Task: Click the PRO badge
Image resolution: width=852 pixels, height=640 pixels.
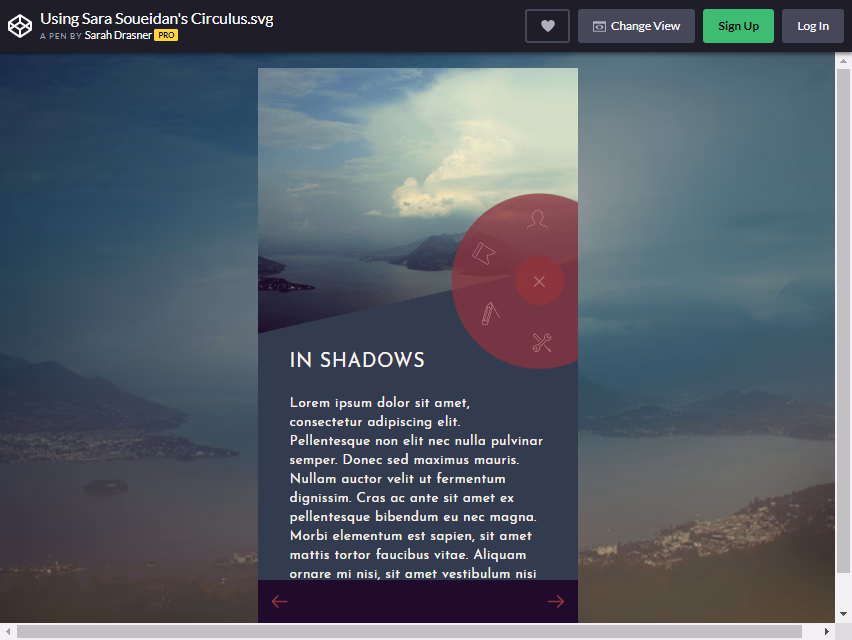Action: tap(166, 35)
